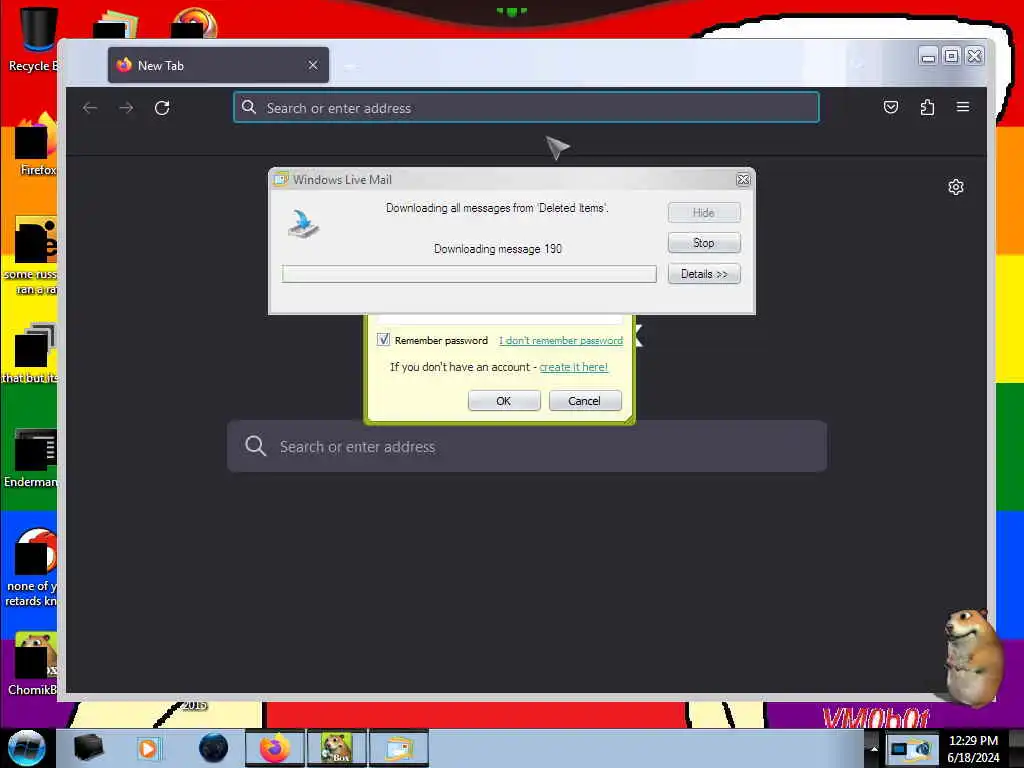Select the New Tab tab
The height and width of the screenshot is (768, 1024).
[x=218, y=65]
